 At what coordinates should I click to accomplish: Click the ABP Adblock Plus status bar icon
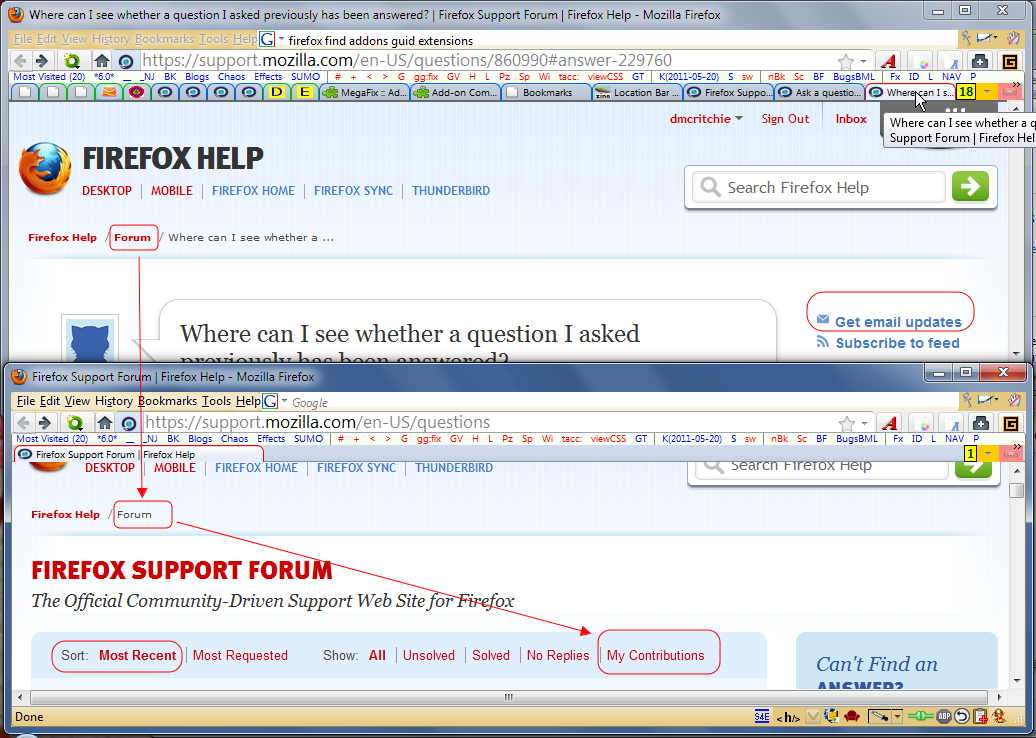[x=945, y=716]
